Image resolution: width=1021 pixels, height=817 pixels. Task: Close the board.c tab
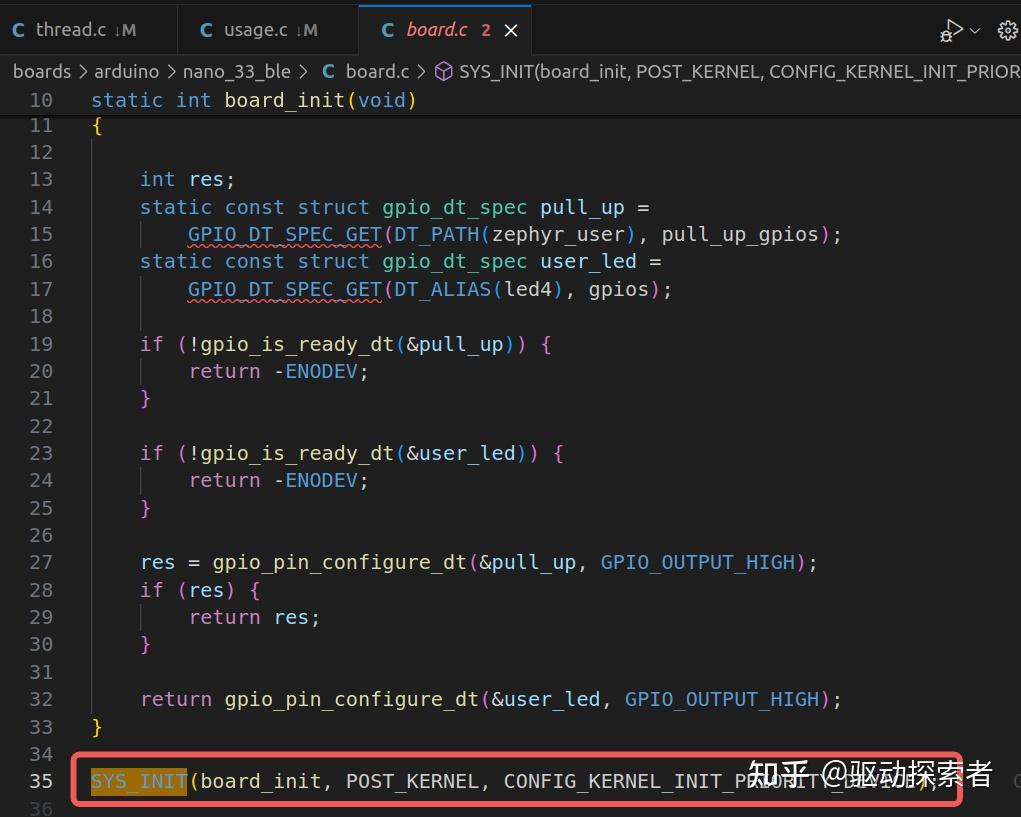(x=511, y=31)
